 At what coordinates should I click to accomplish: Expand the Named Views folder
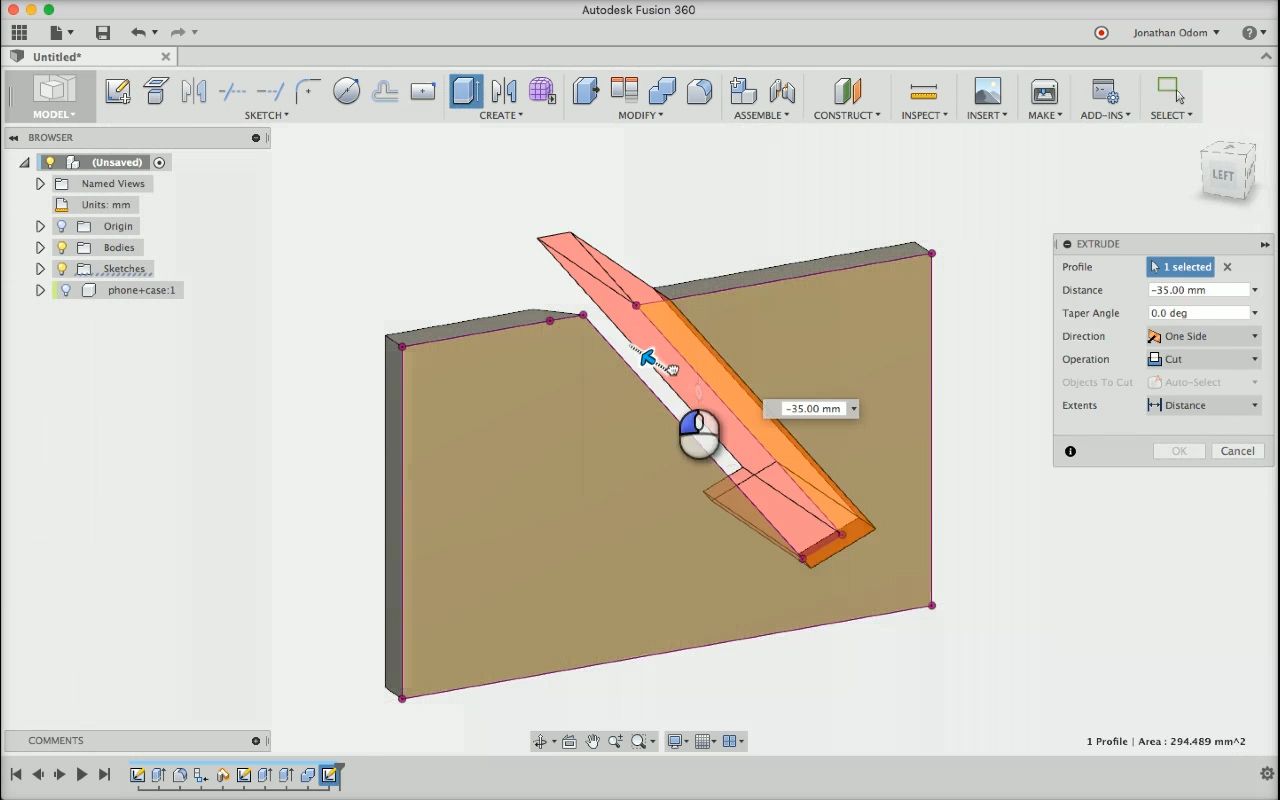[x=40, y=183]
